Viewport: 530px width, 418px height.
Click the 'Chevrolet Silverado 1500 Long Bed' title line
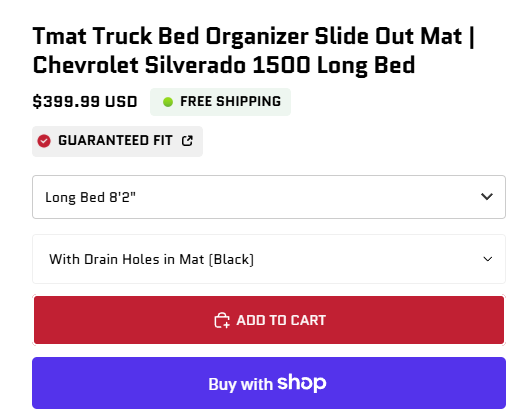(224, 65)
